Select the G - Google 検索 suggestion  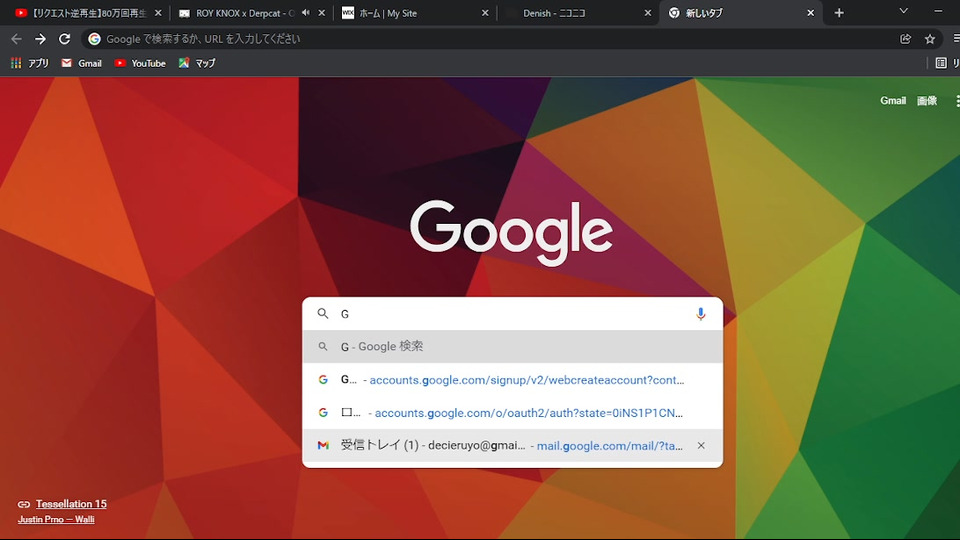point(512,347)
